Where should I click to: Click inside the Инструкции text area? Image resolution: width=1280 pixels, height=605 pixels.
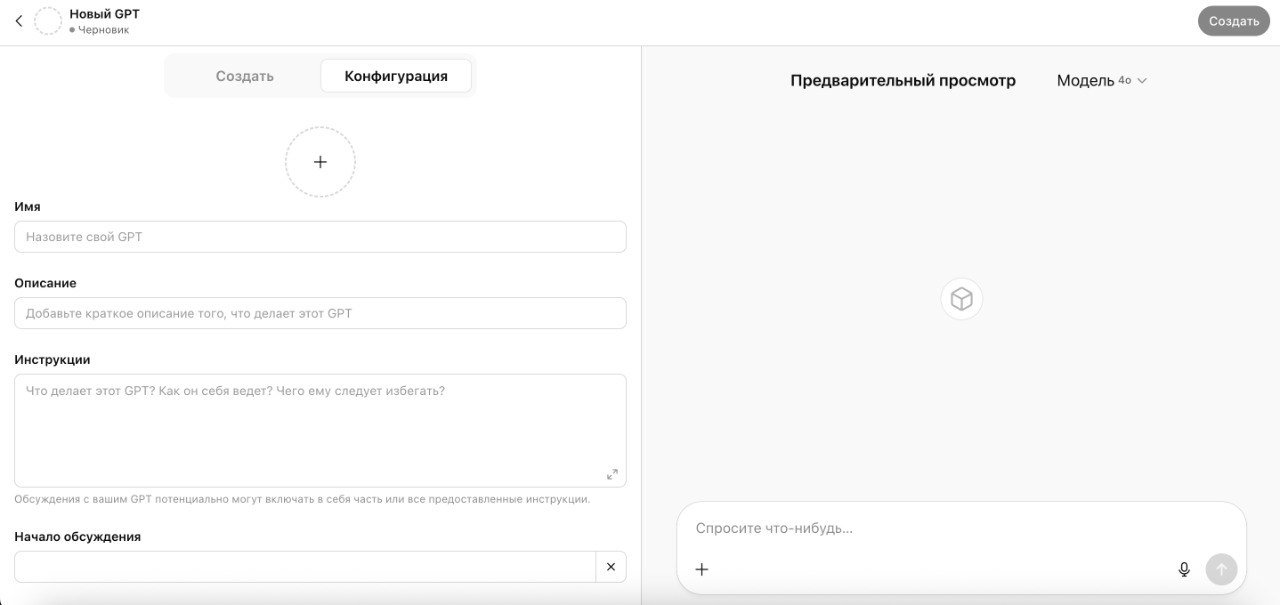[x=320, y=430]
